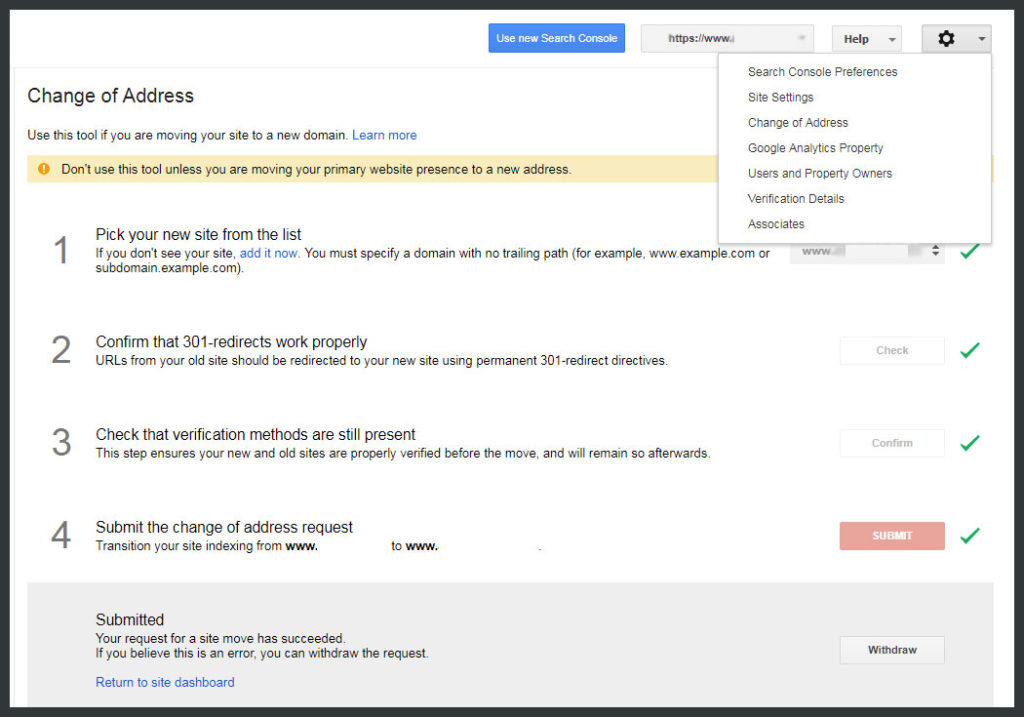Click the green checkmark next to step 1
Screen dimensions: 1024x717
click(x=970, y=251)
